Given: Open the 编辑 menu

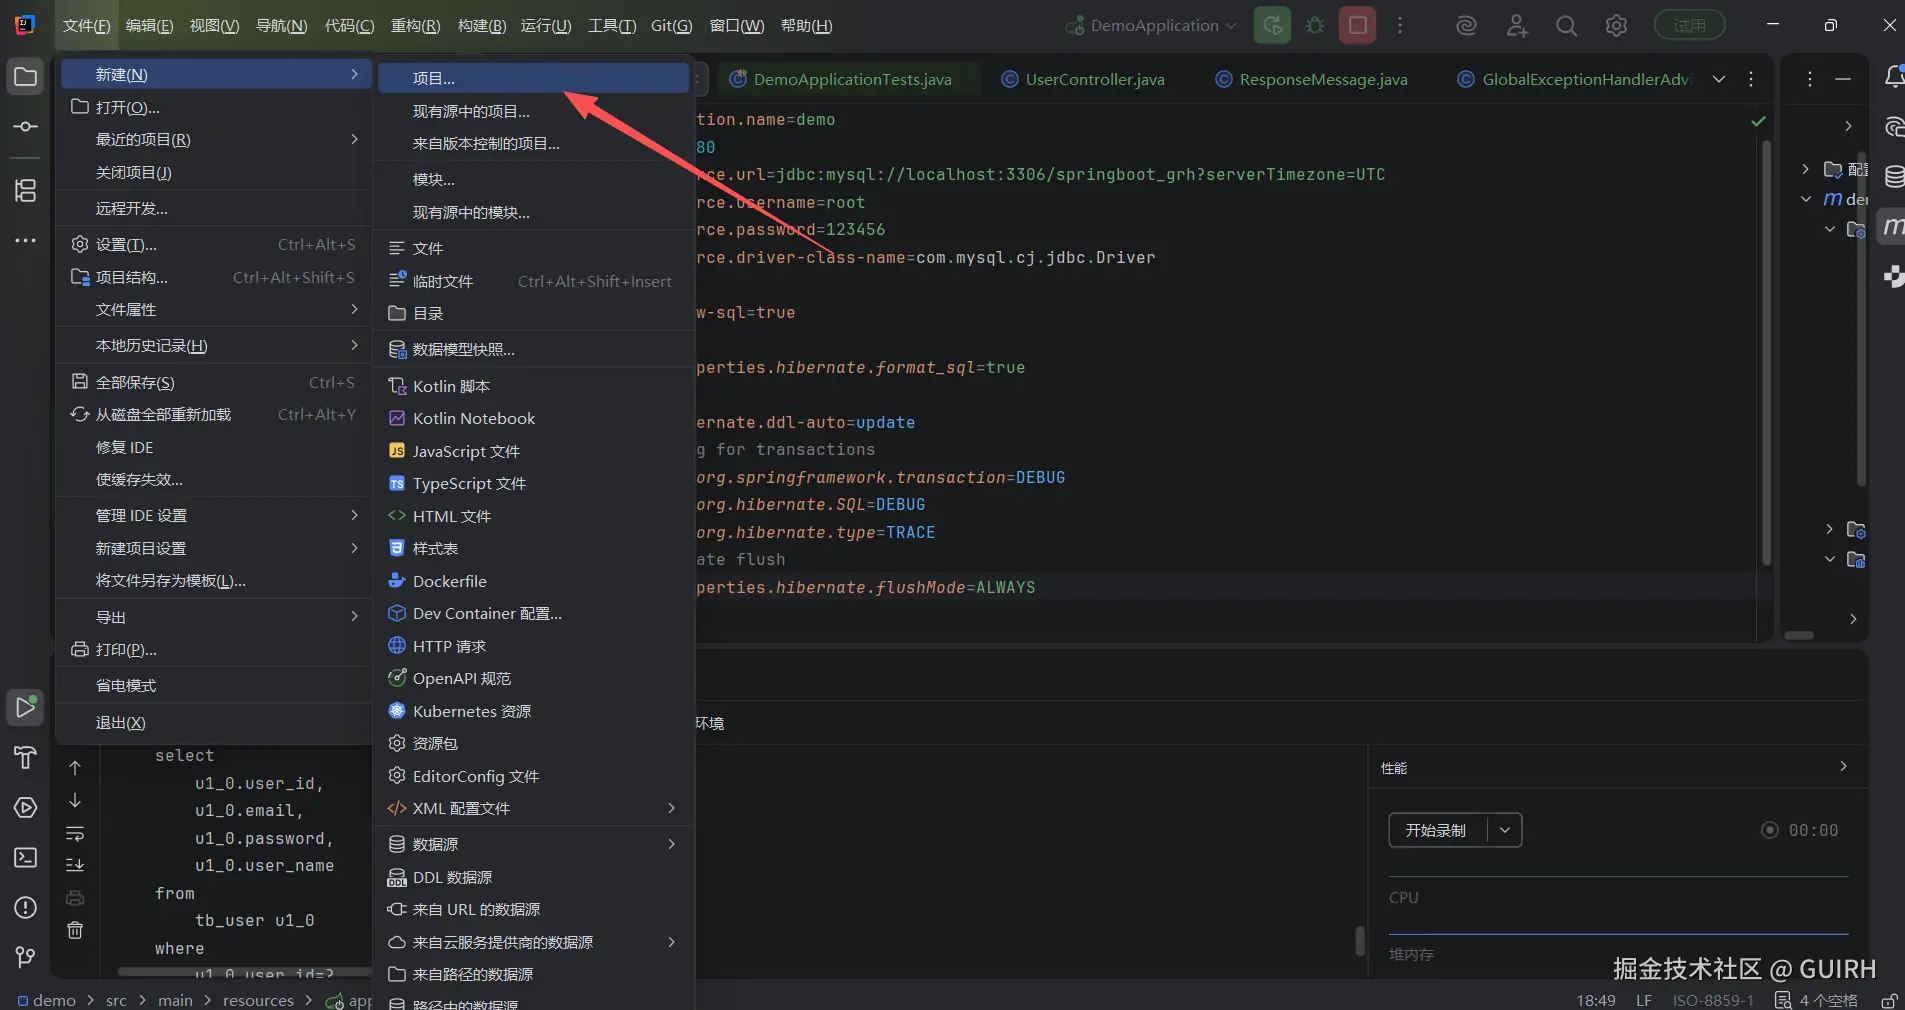Looking at the screenshot, I should tap(149, 26).
